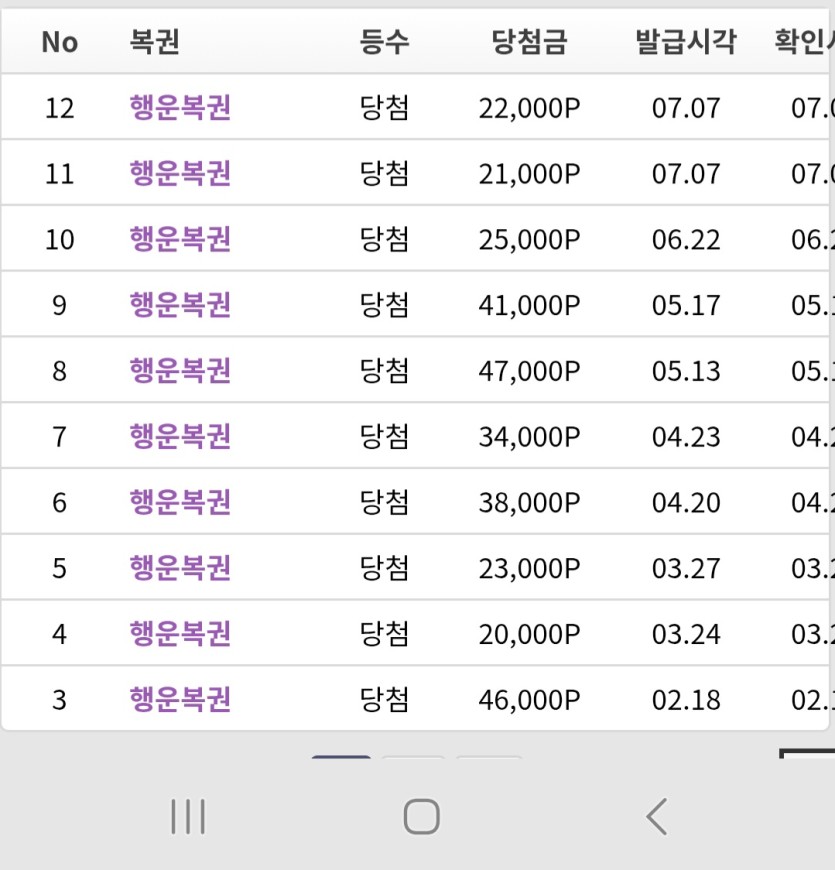Click the 47,000P prize amount

[x=529, y=371]
